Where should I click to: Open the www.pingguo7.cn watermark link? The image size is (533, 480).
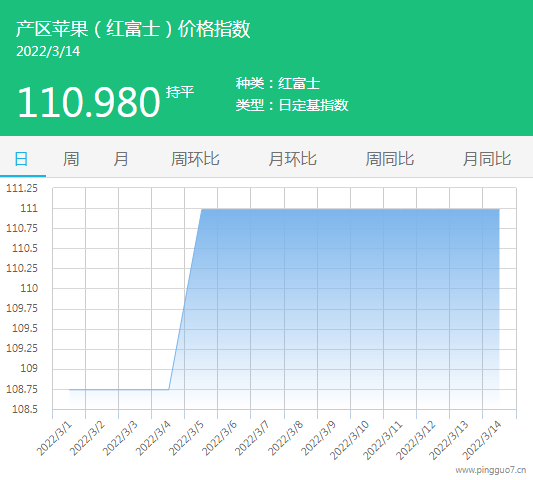491,470
